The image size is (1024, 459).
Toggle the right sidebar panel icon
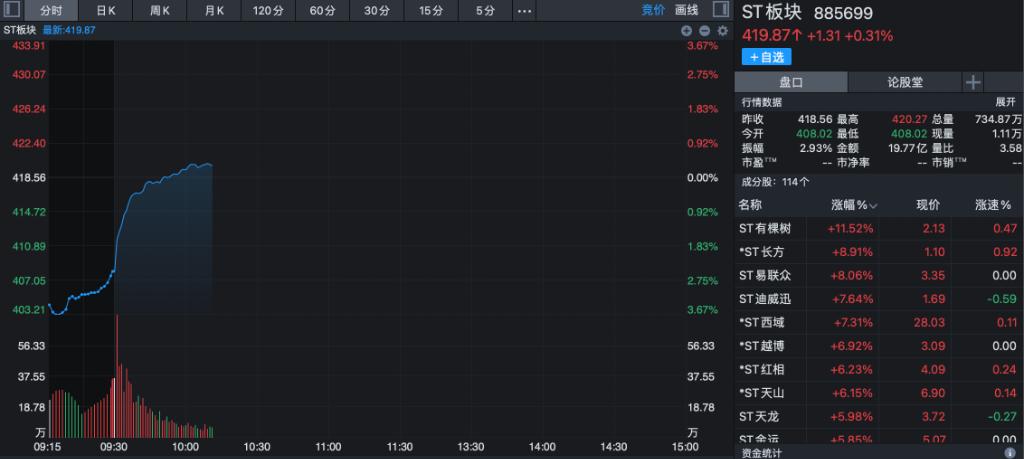721,10
